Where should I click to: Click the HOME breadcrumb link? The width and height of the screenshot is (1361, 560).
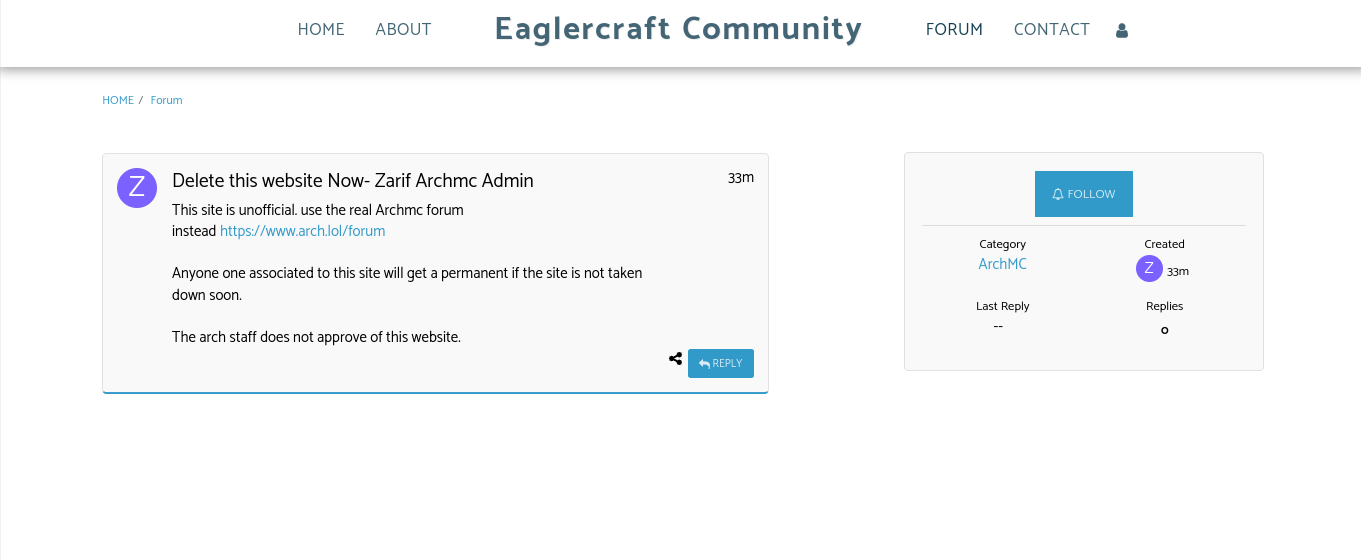pos(118,101)
